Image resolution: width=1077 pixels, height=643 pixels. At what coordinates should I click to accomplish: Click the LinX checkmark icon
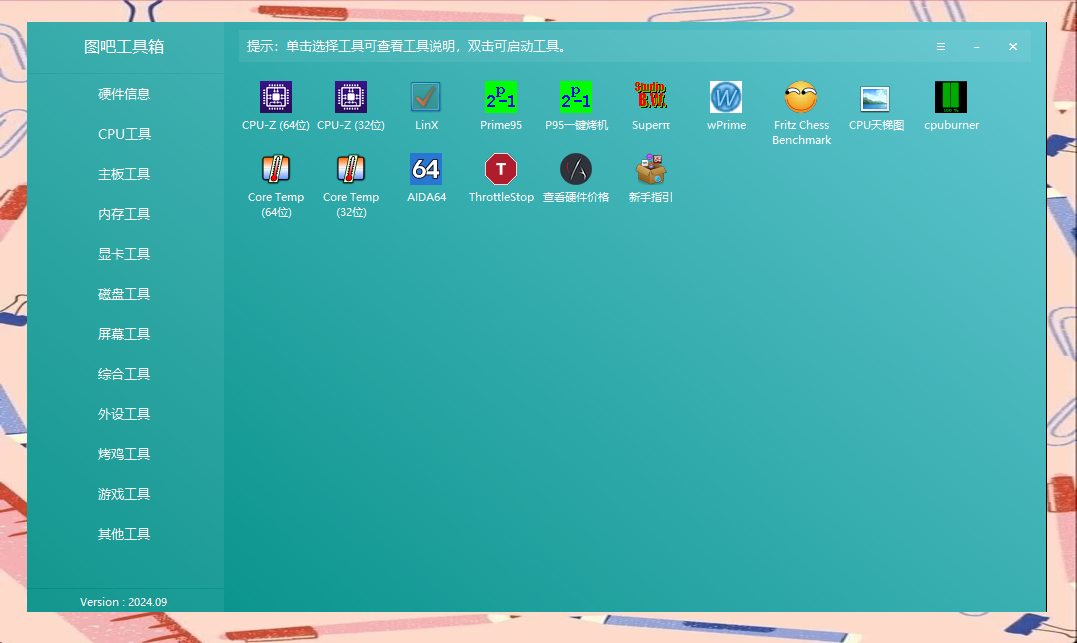pyautogui.click(x=426, y=97)
